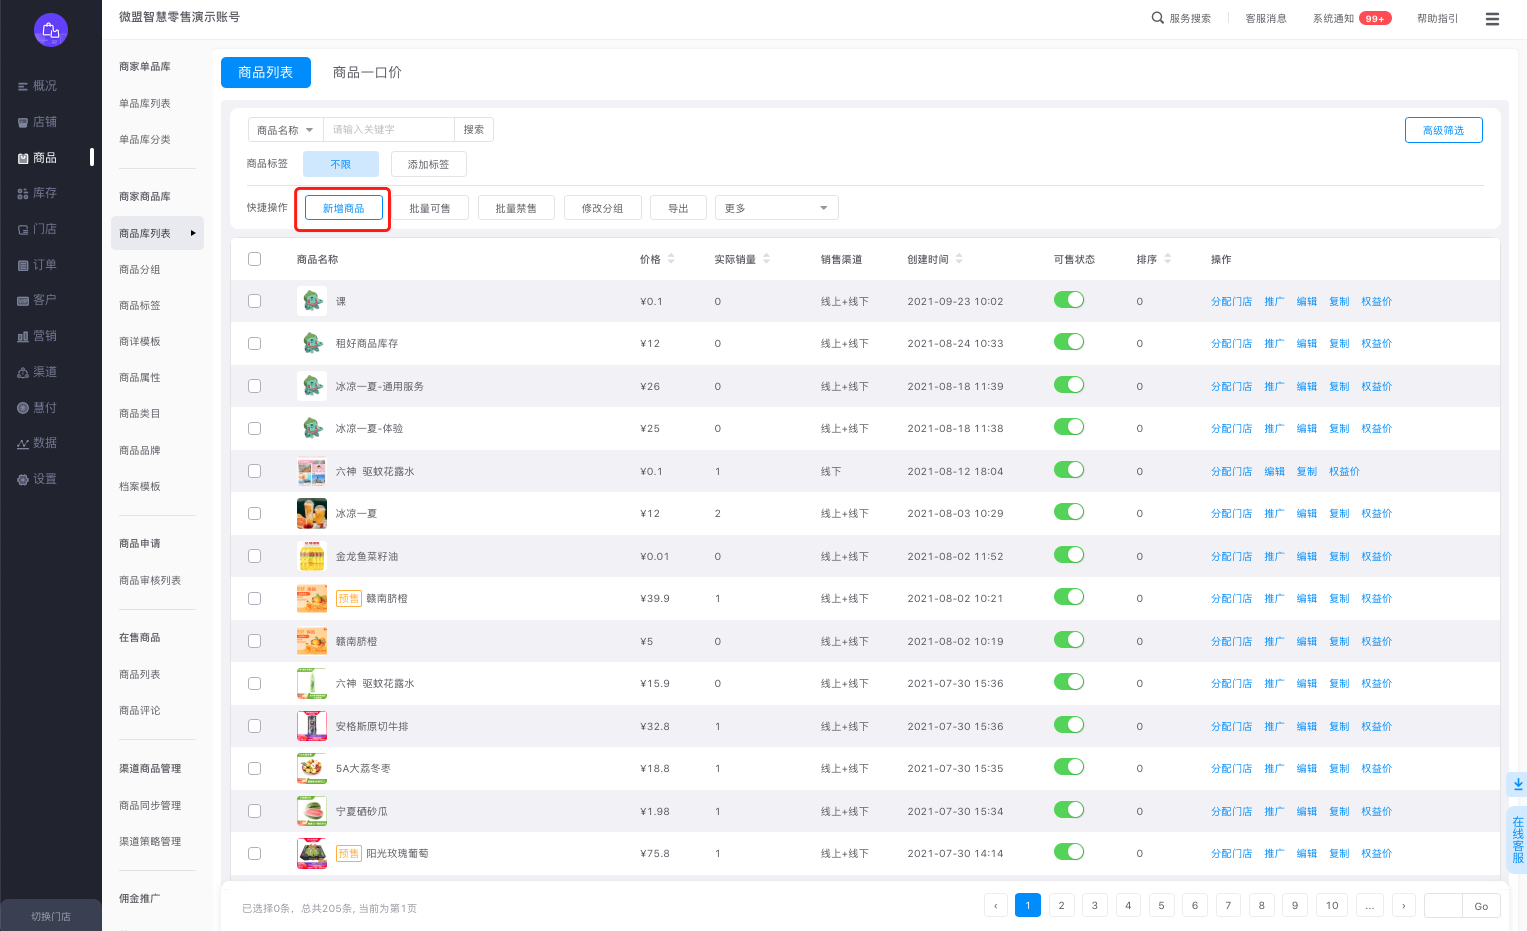Select the 不限 tag filter

(x=341, y=164)
